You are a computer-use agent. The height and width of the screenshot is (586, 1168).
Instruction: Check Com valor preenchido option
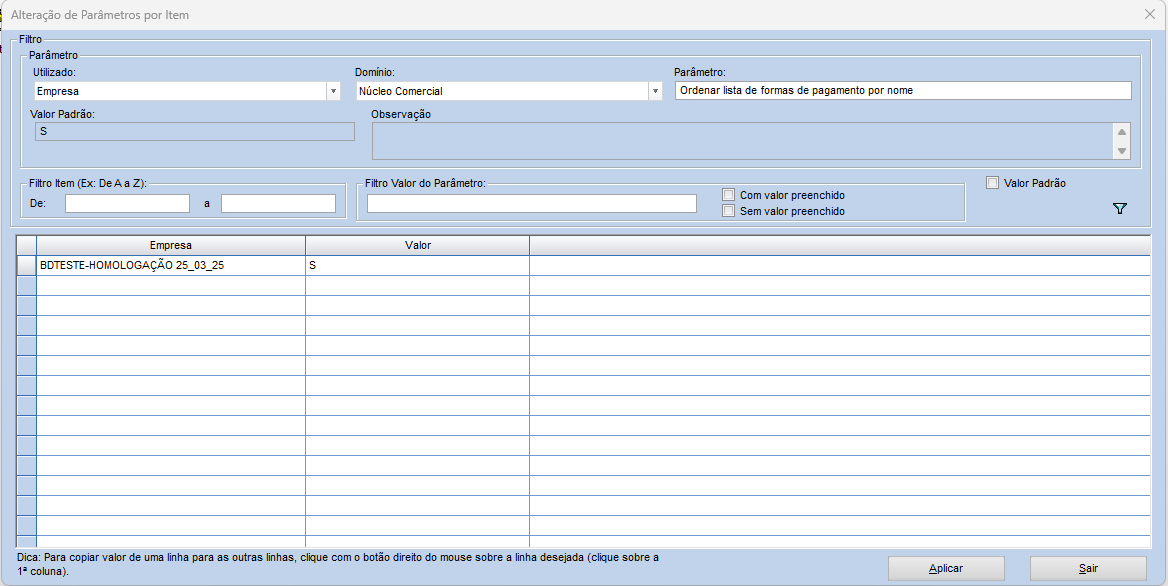(x=728, y=195)
